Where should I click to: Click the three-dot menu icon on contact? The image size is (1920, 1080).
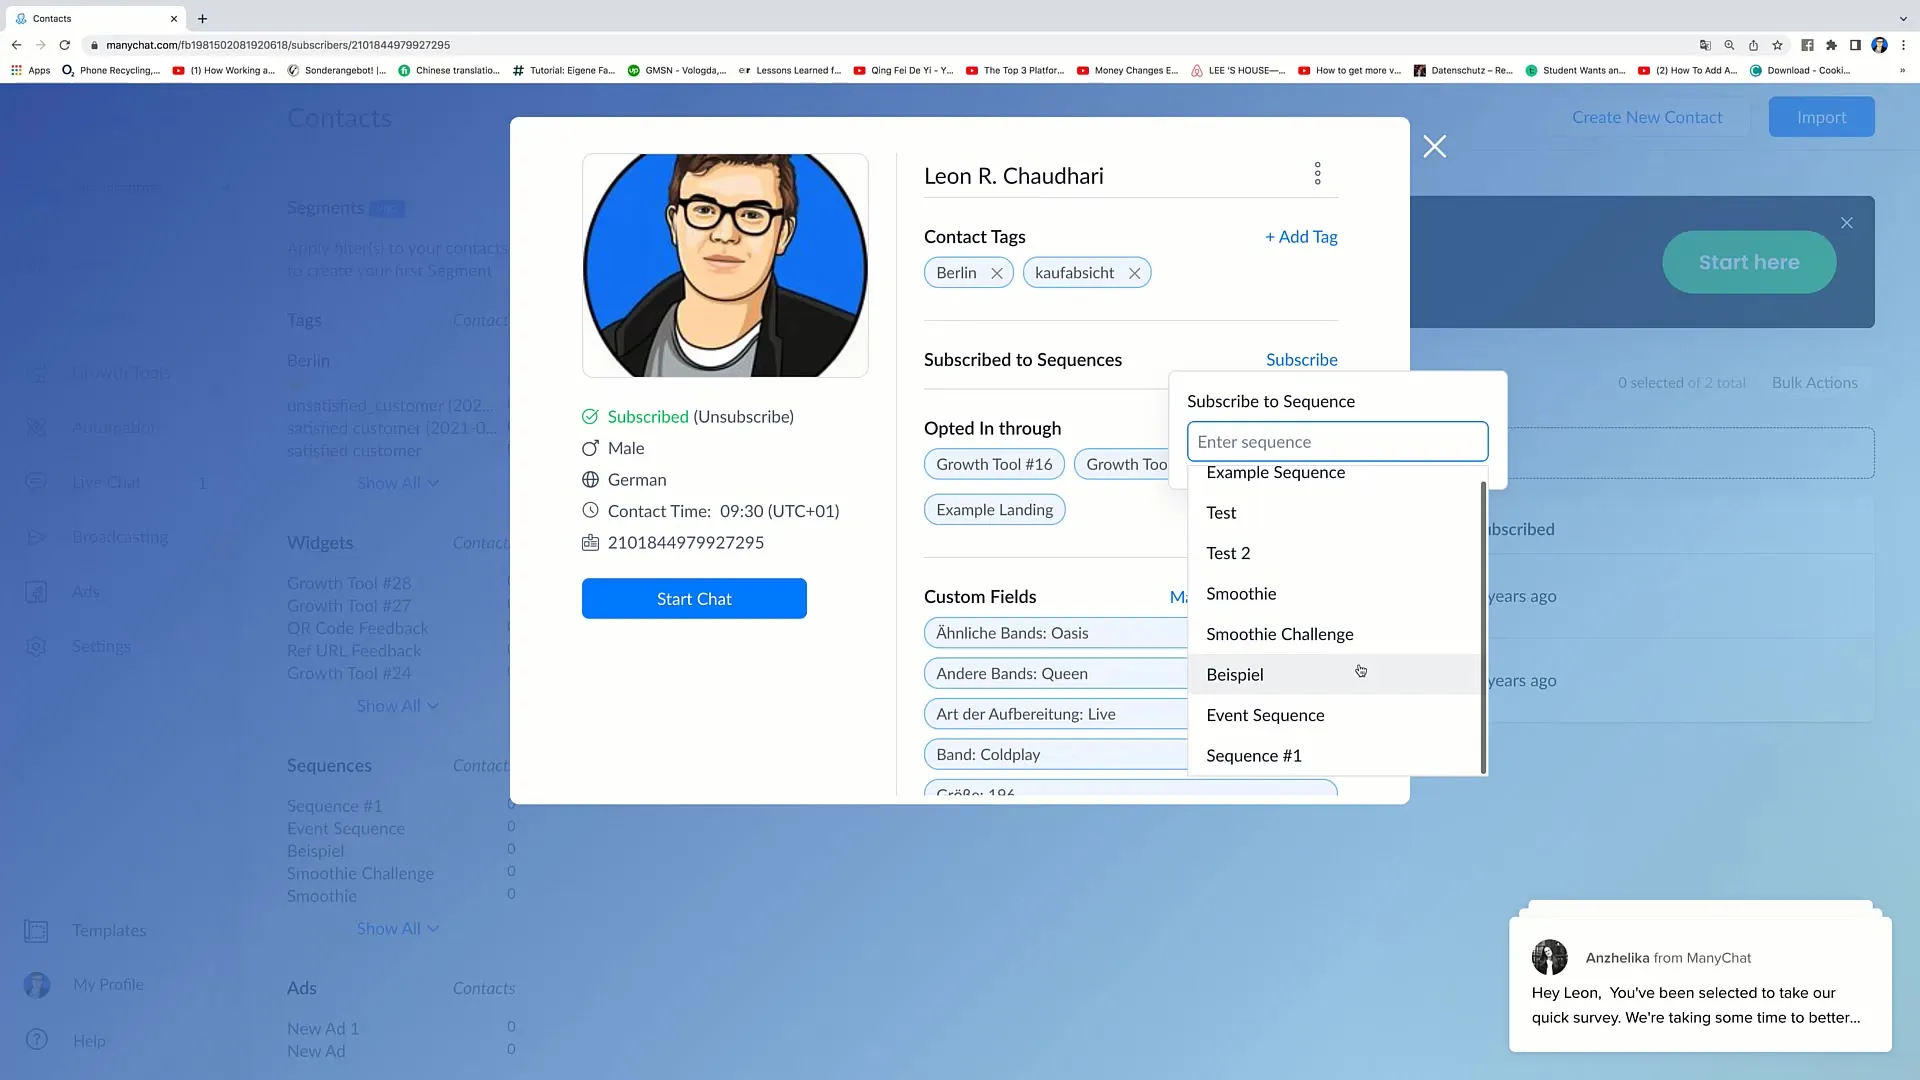(1317, 173)
